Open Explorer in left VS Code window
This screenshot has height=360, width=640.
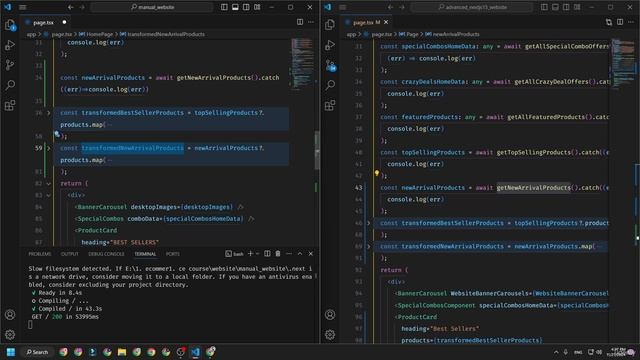click(x=10, y=25)
